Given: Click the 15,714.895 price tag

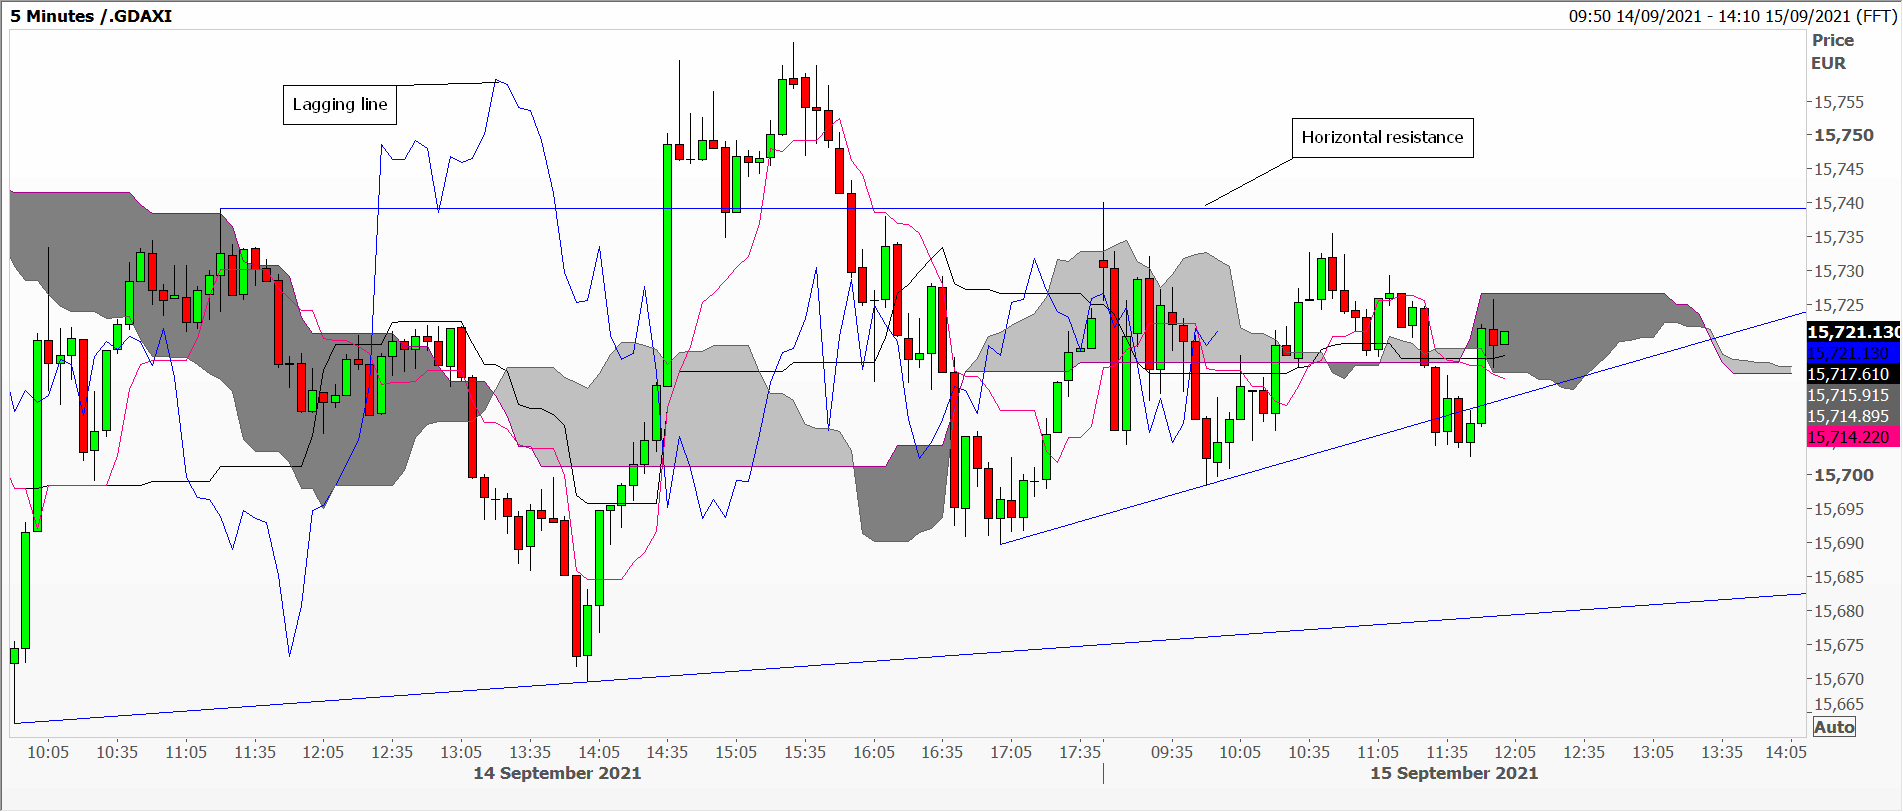Looking at the screenshot, I should (1853, 416).
